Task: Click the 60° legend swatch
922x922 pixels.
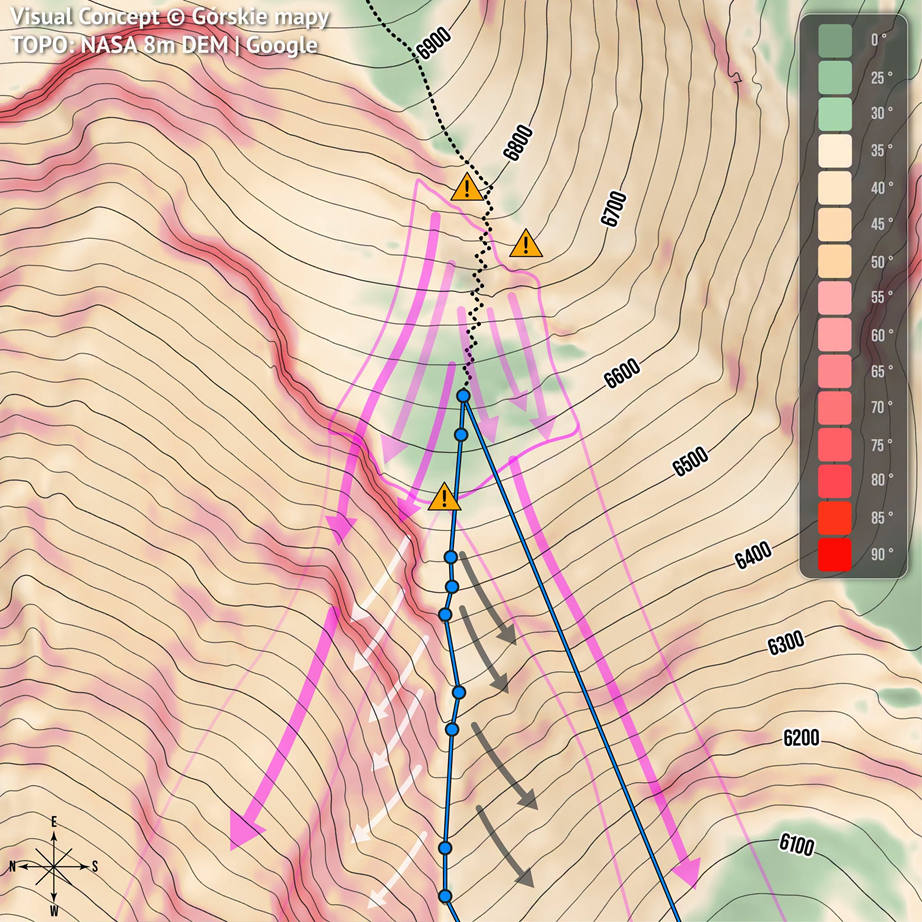Action: pos(834,335)
